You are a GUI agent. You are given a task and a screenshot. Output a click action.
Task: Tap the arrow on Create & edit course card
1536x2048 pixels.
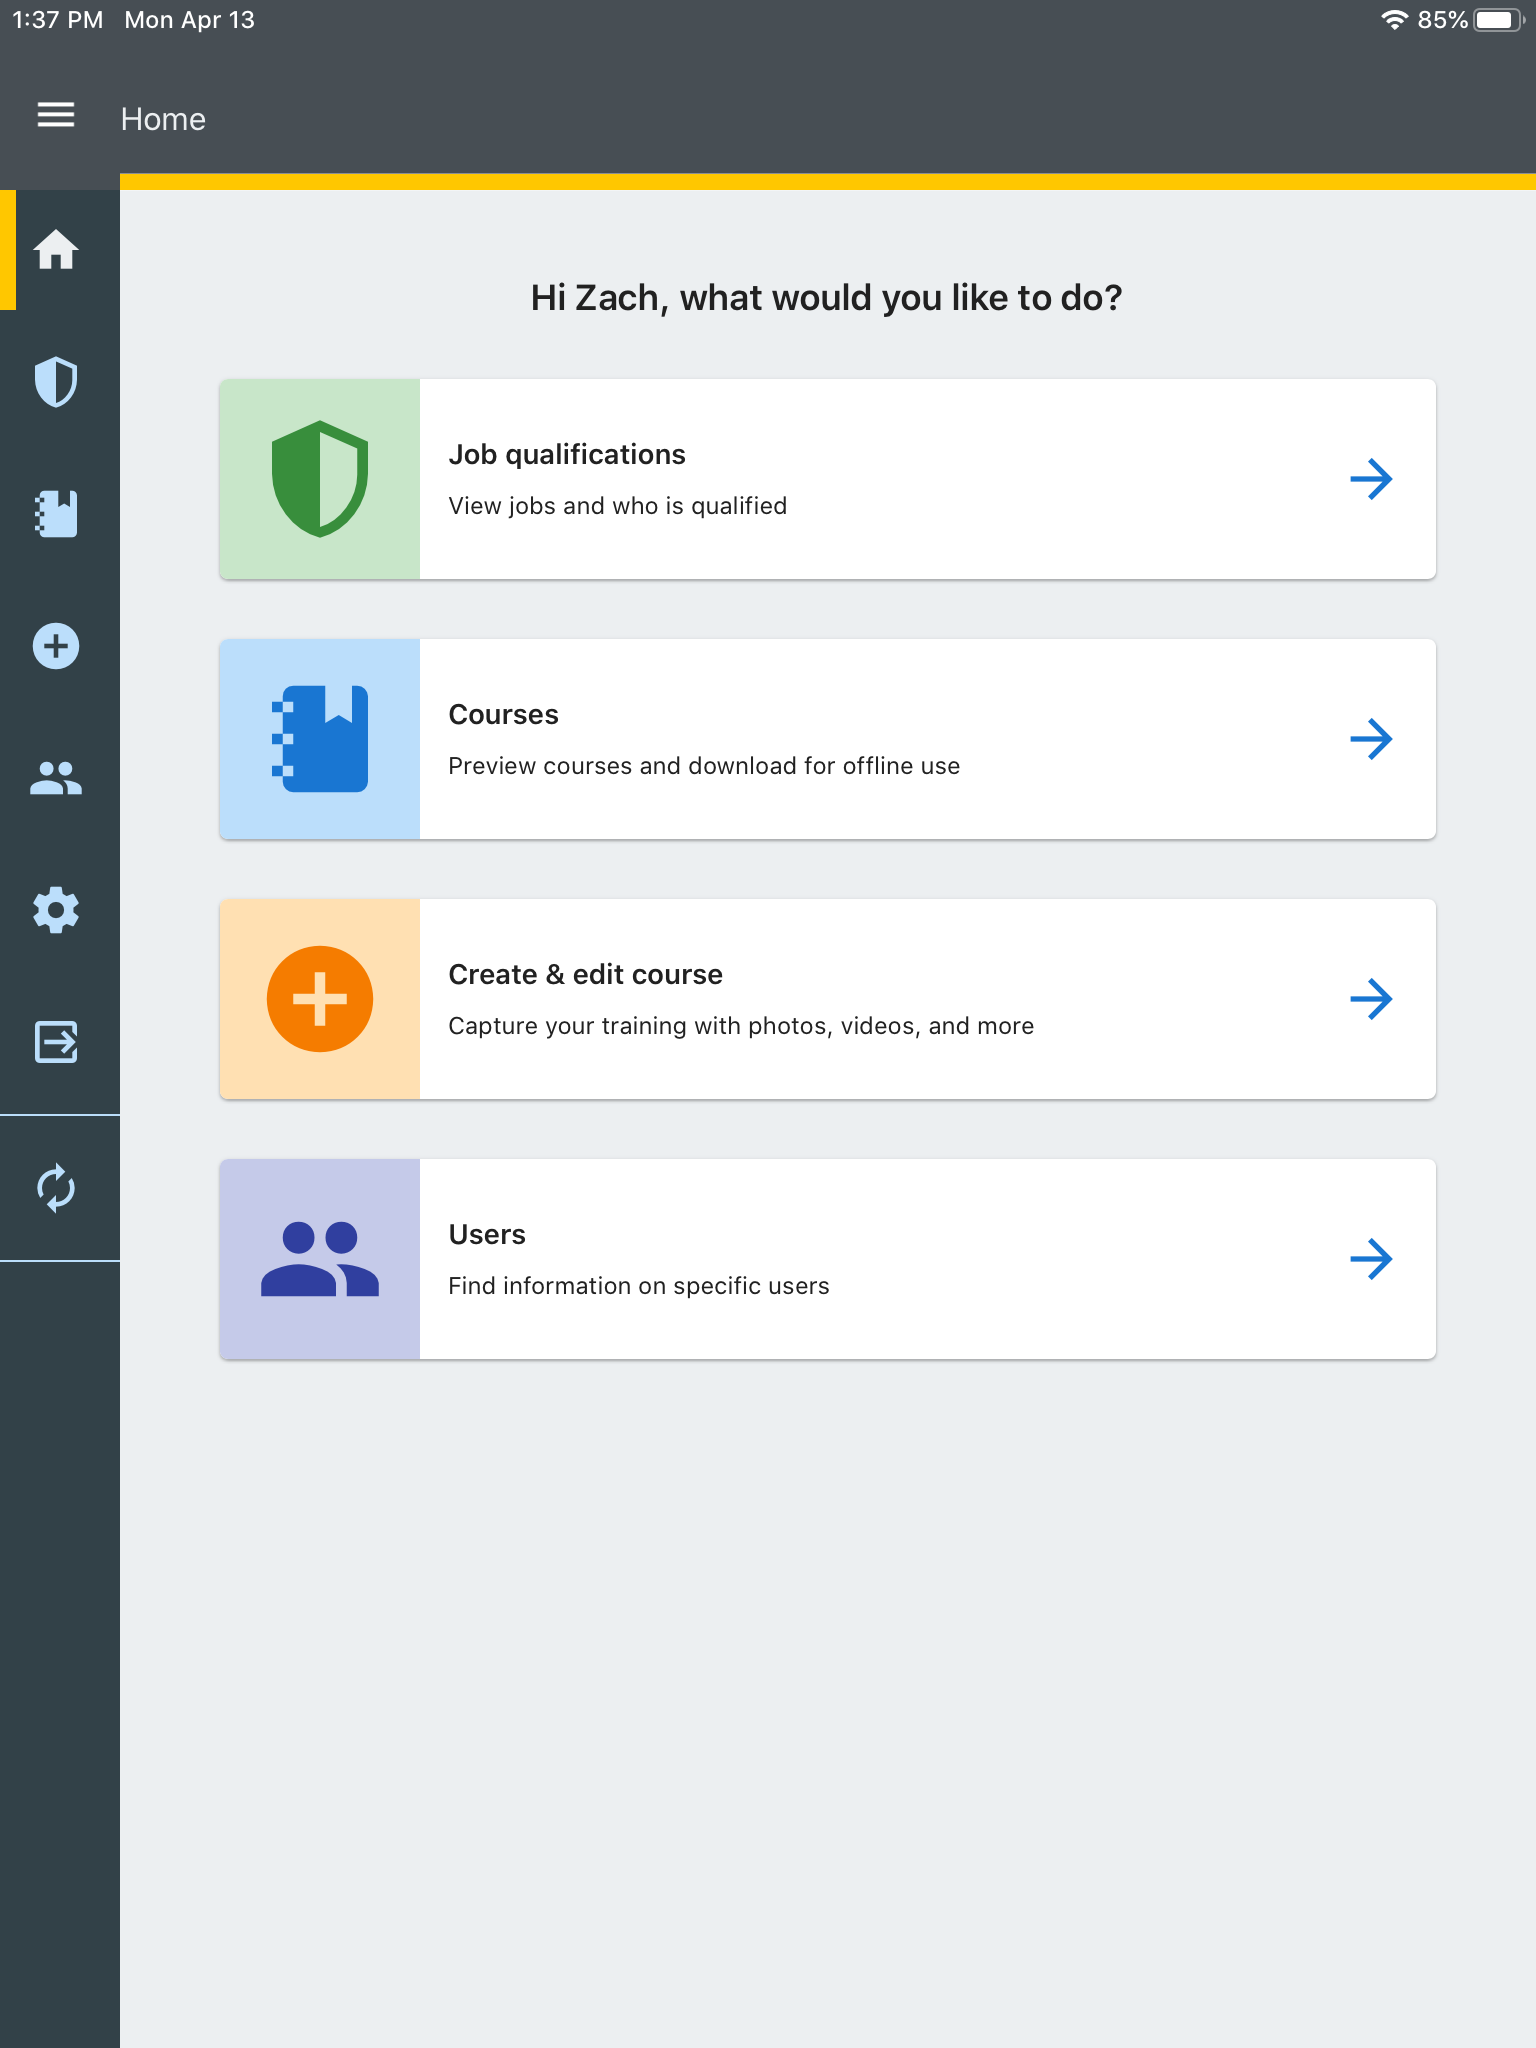click(x=1371, y=999)
